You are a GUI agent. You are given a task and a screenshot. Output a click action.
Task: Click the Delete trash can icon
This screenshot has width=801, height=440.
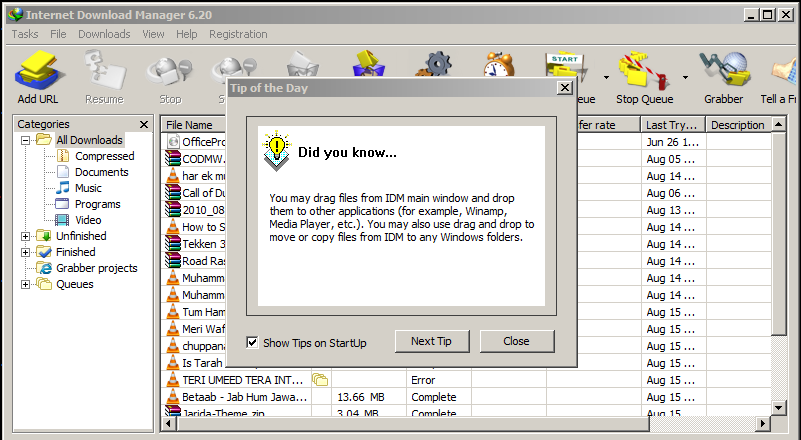[303, 65]
